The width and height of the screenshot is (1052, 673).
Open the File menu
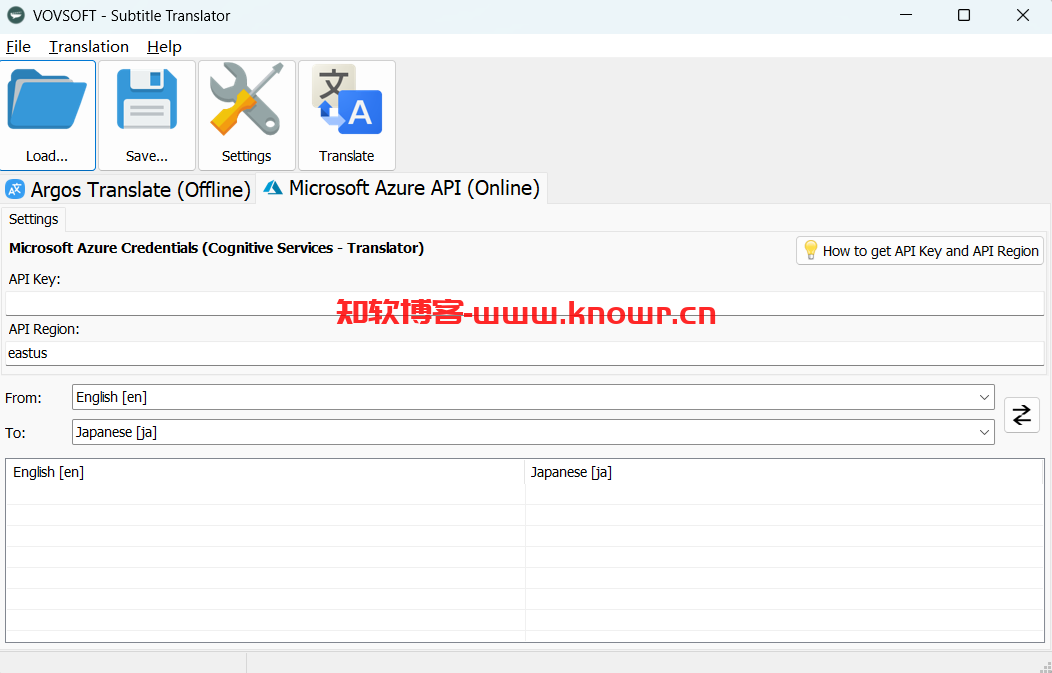coord(18,46)
